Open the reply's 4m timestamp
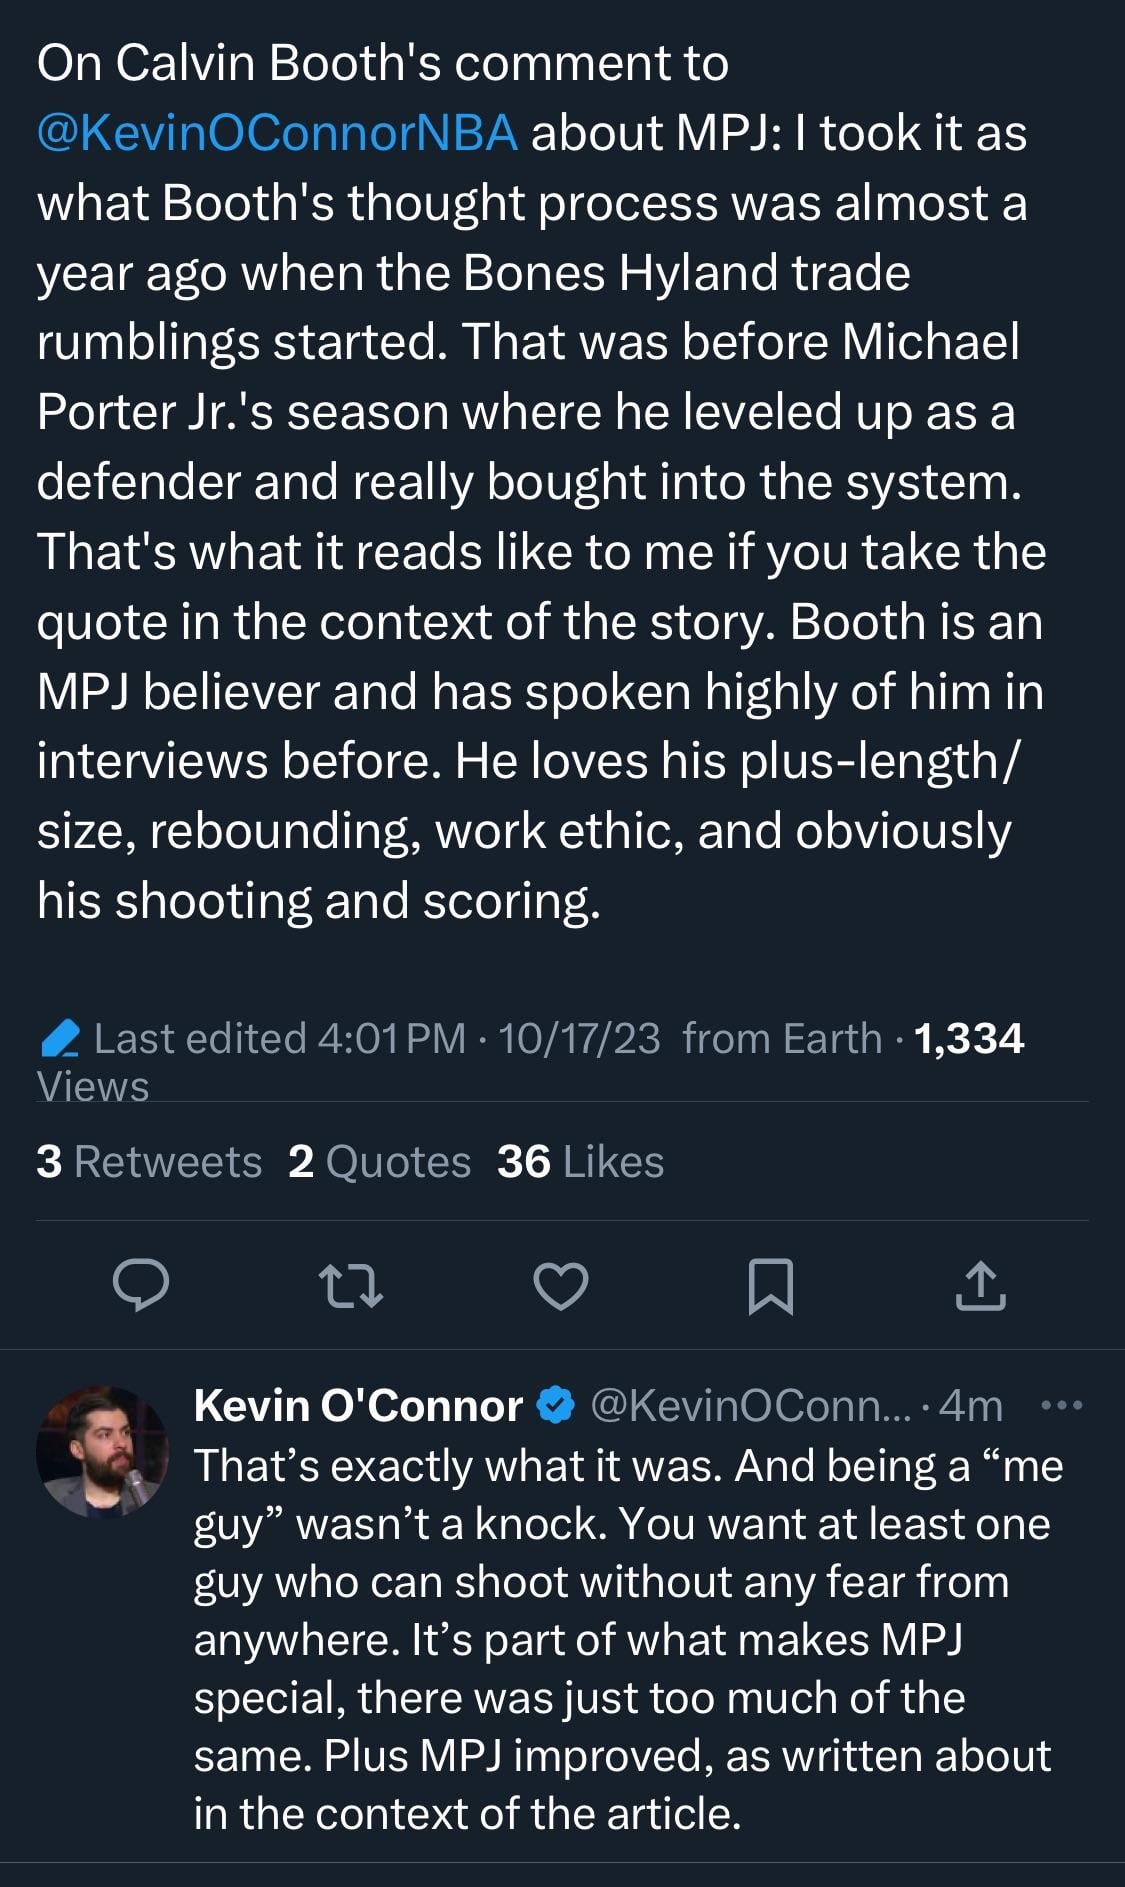 pyautogui.click(x=971, y=1406)
